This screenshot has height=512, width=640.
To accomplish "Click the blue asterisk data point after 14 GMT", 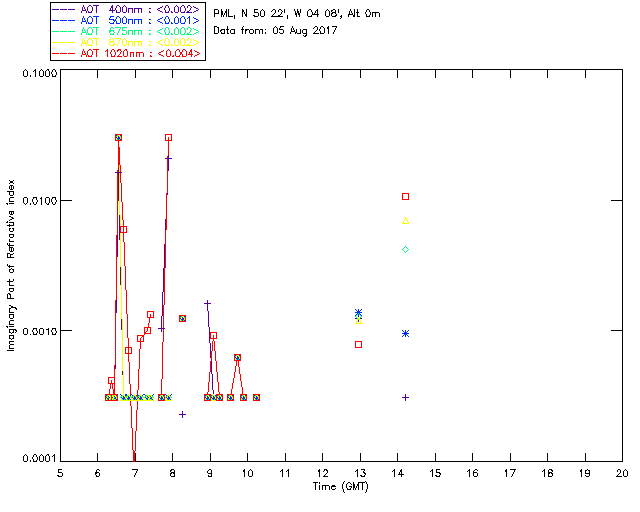I will click(405, 334).
